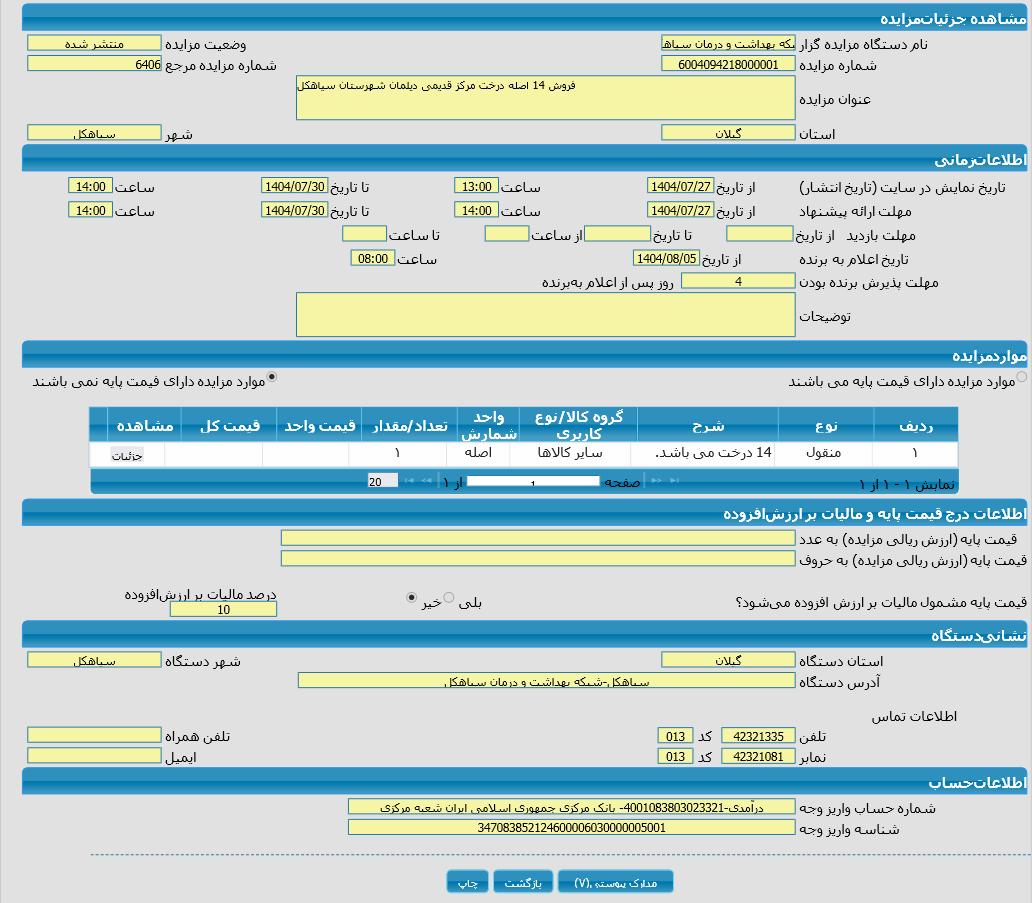
Task: Click the 'عنوان مزایده' auction title text area
Action: point(545,98)
